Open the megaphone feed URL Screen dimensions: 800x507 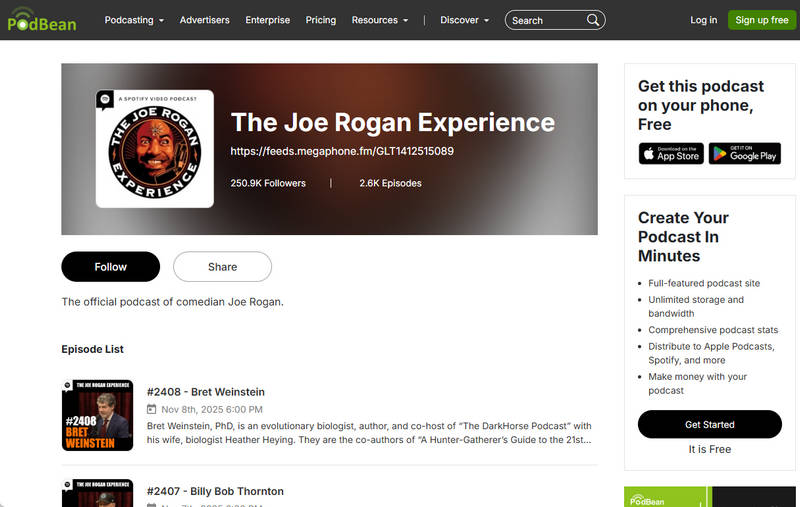click(x=342, y=151)
